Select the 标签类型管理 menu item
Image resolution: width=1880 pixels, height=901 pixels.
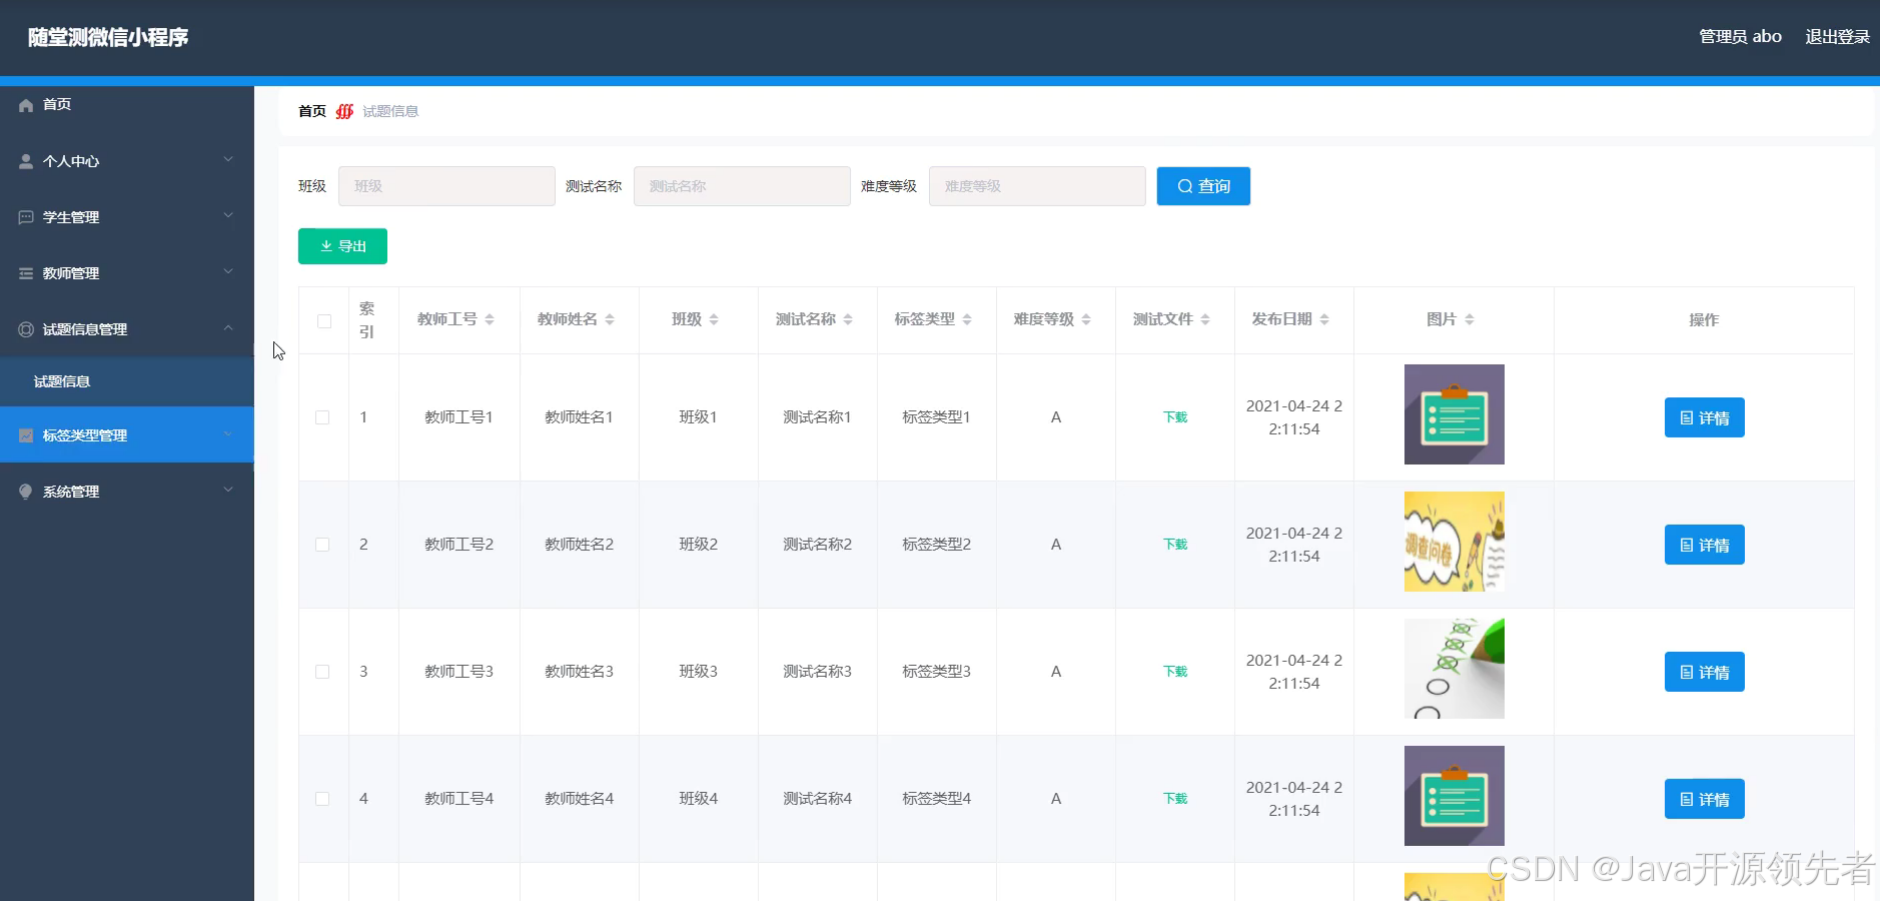[x=127, y=435]
